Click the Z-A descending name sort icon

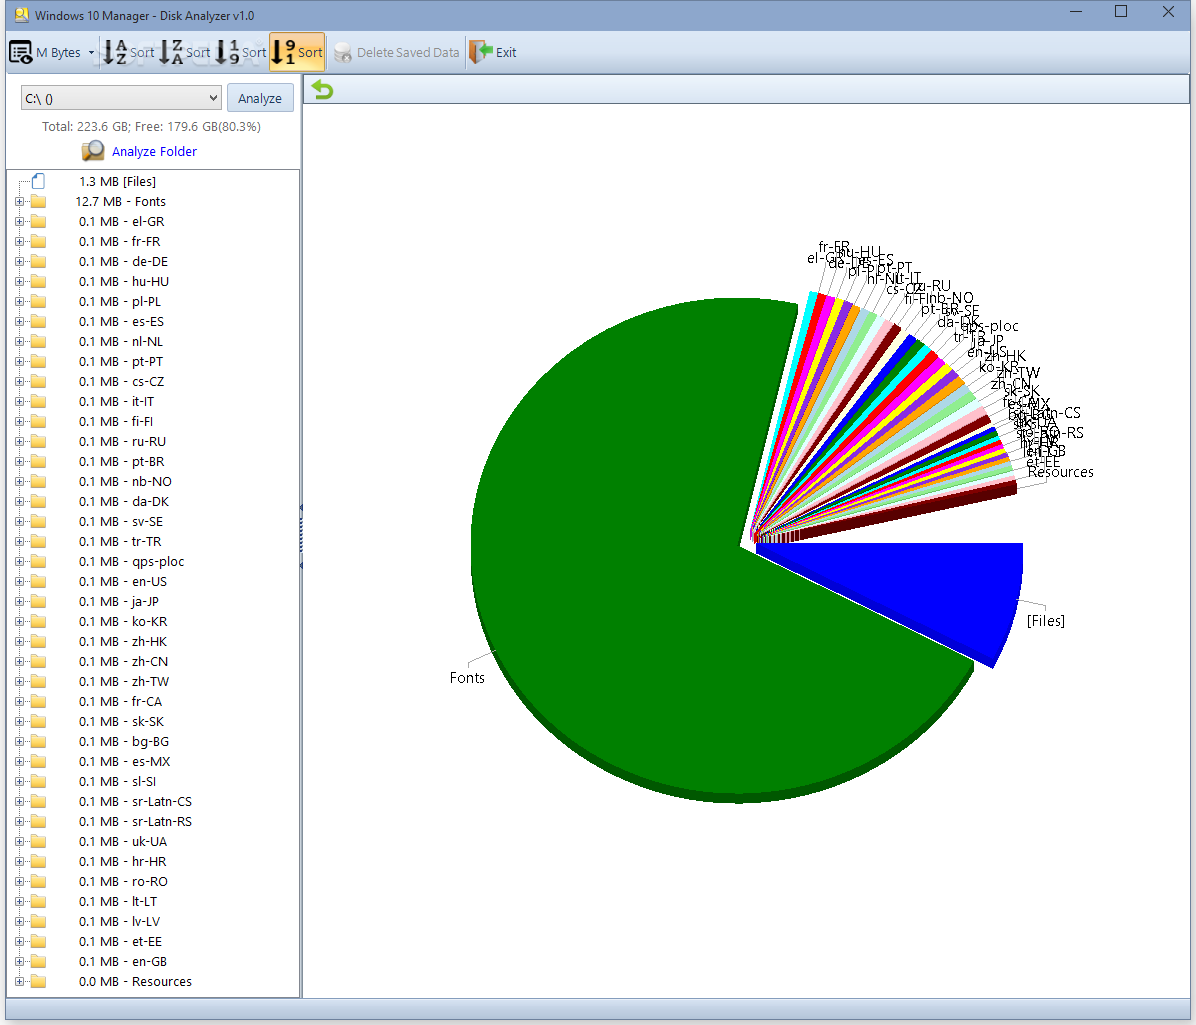172,52
